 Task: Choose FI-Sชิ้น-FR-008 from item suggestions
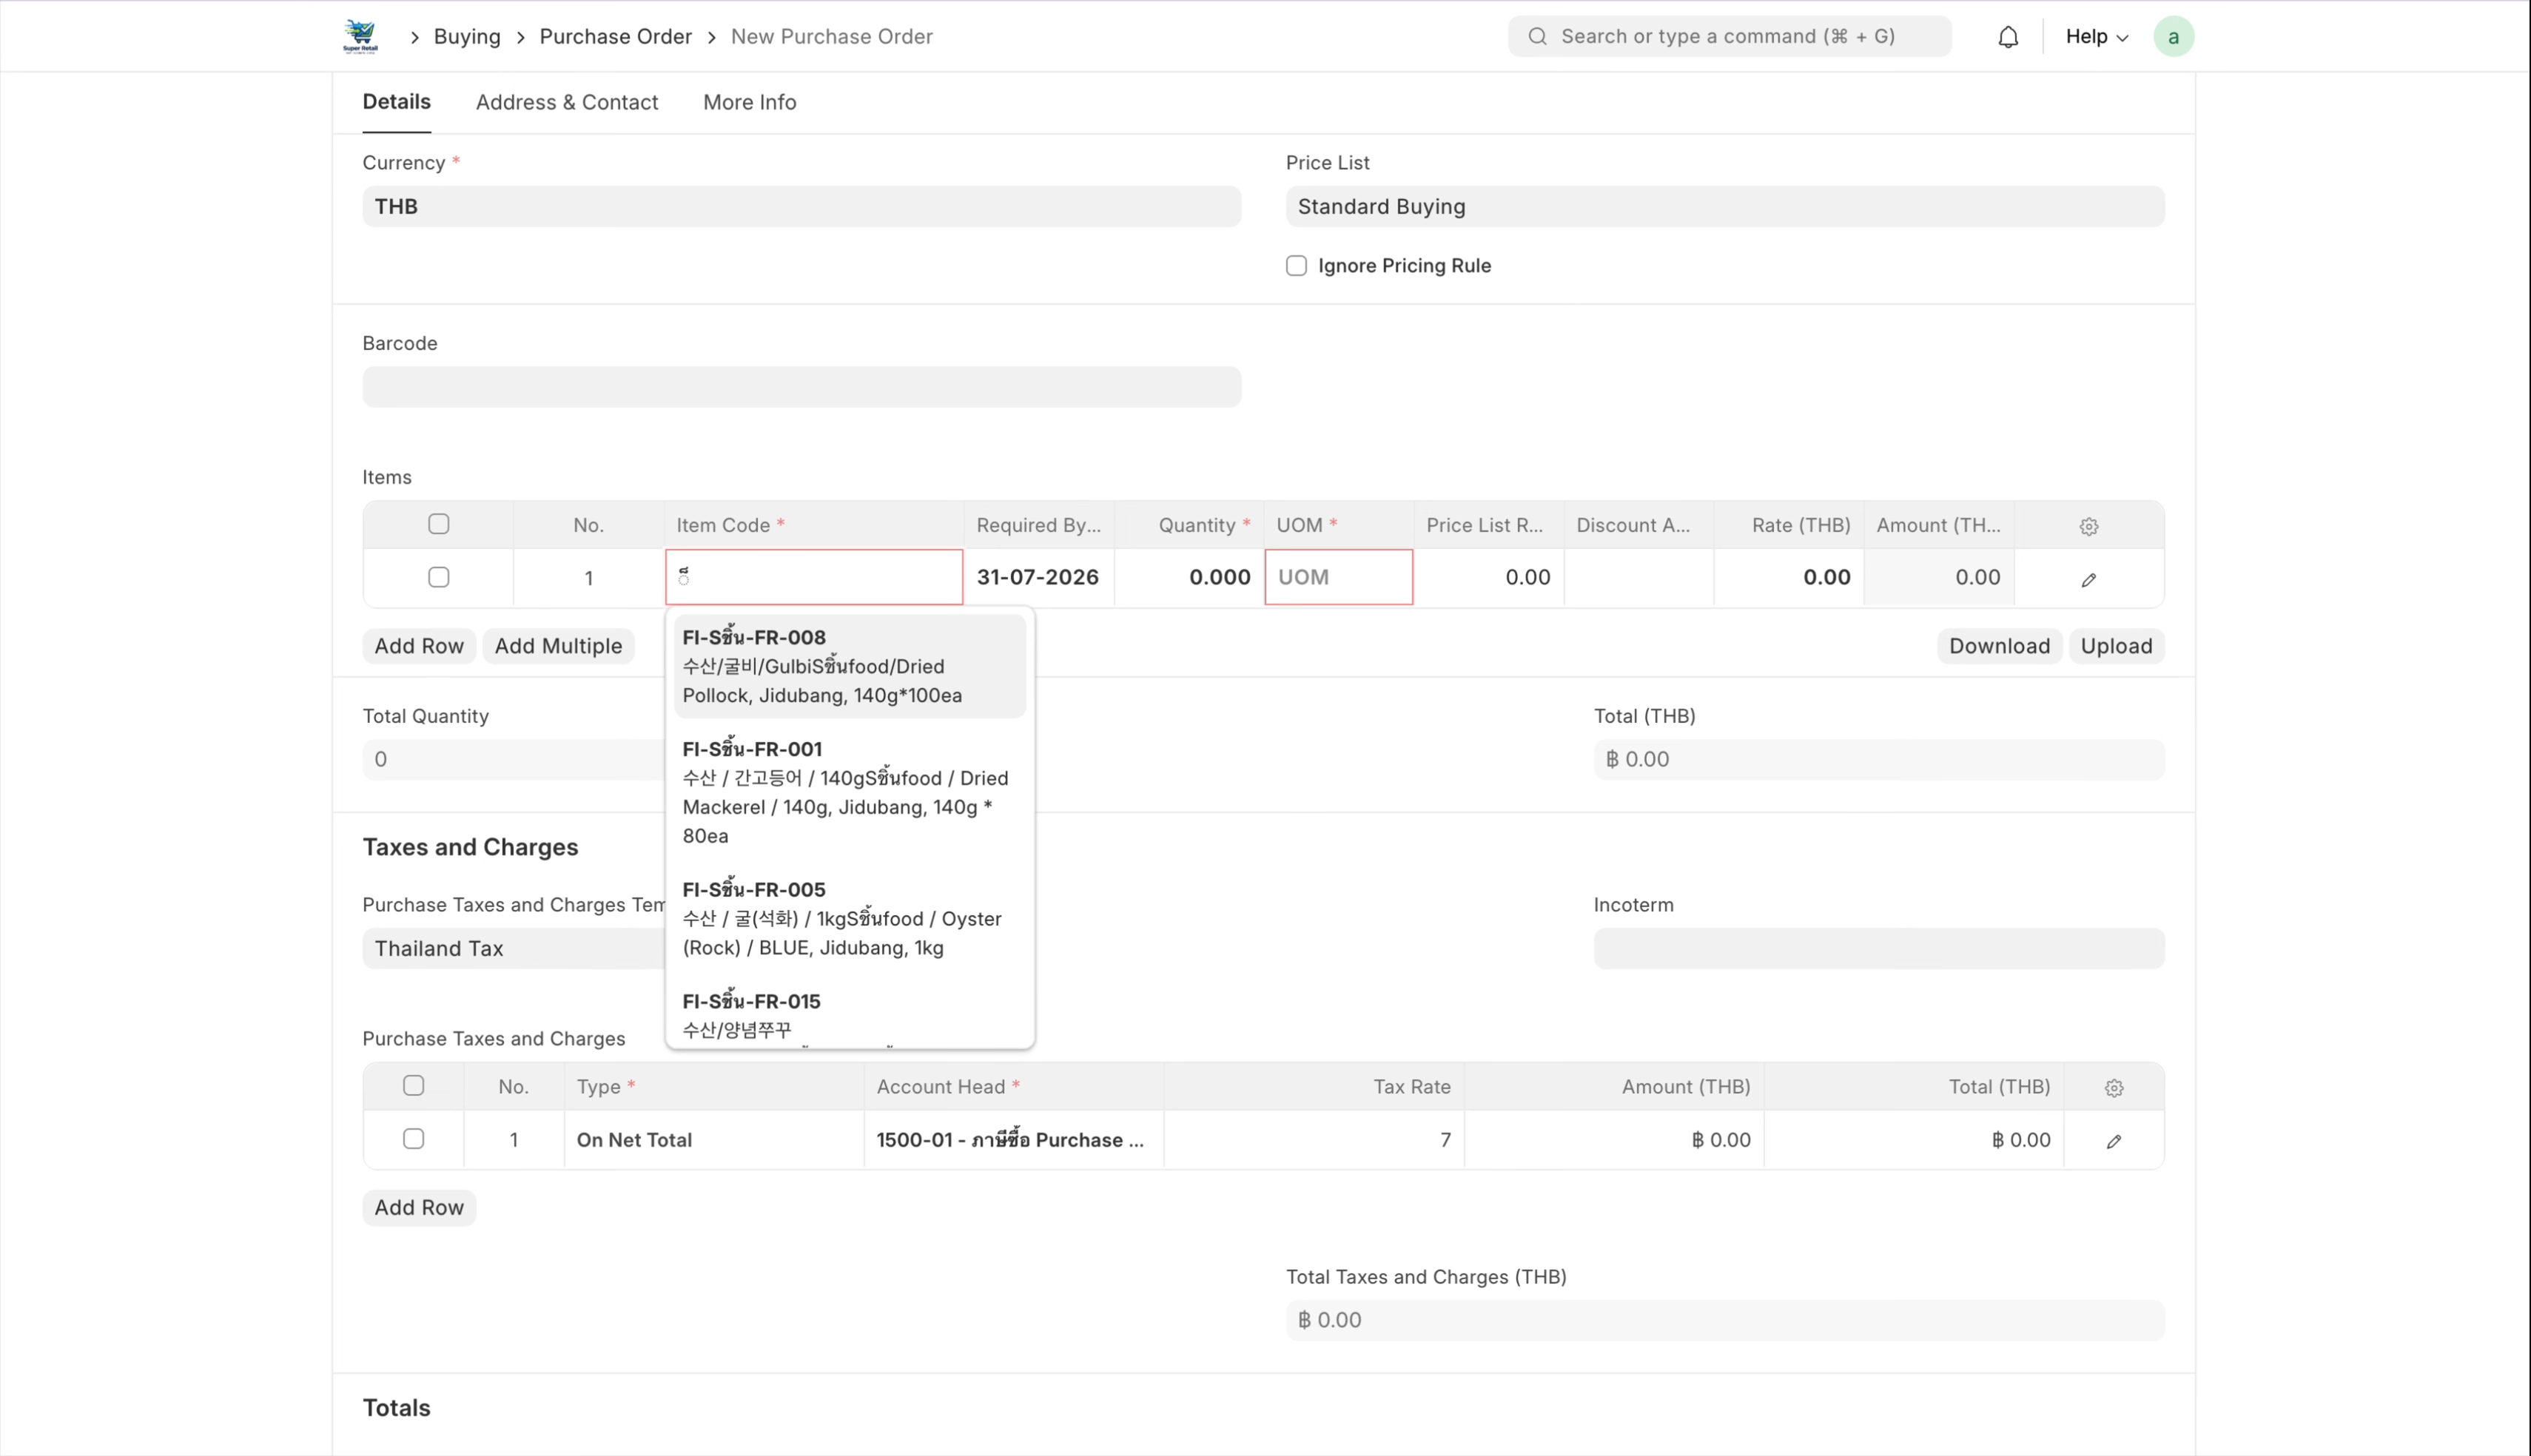tap(849, 666)
